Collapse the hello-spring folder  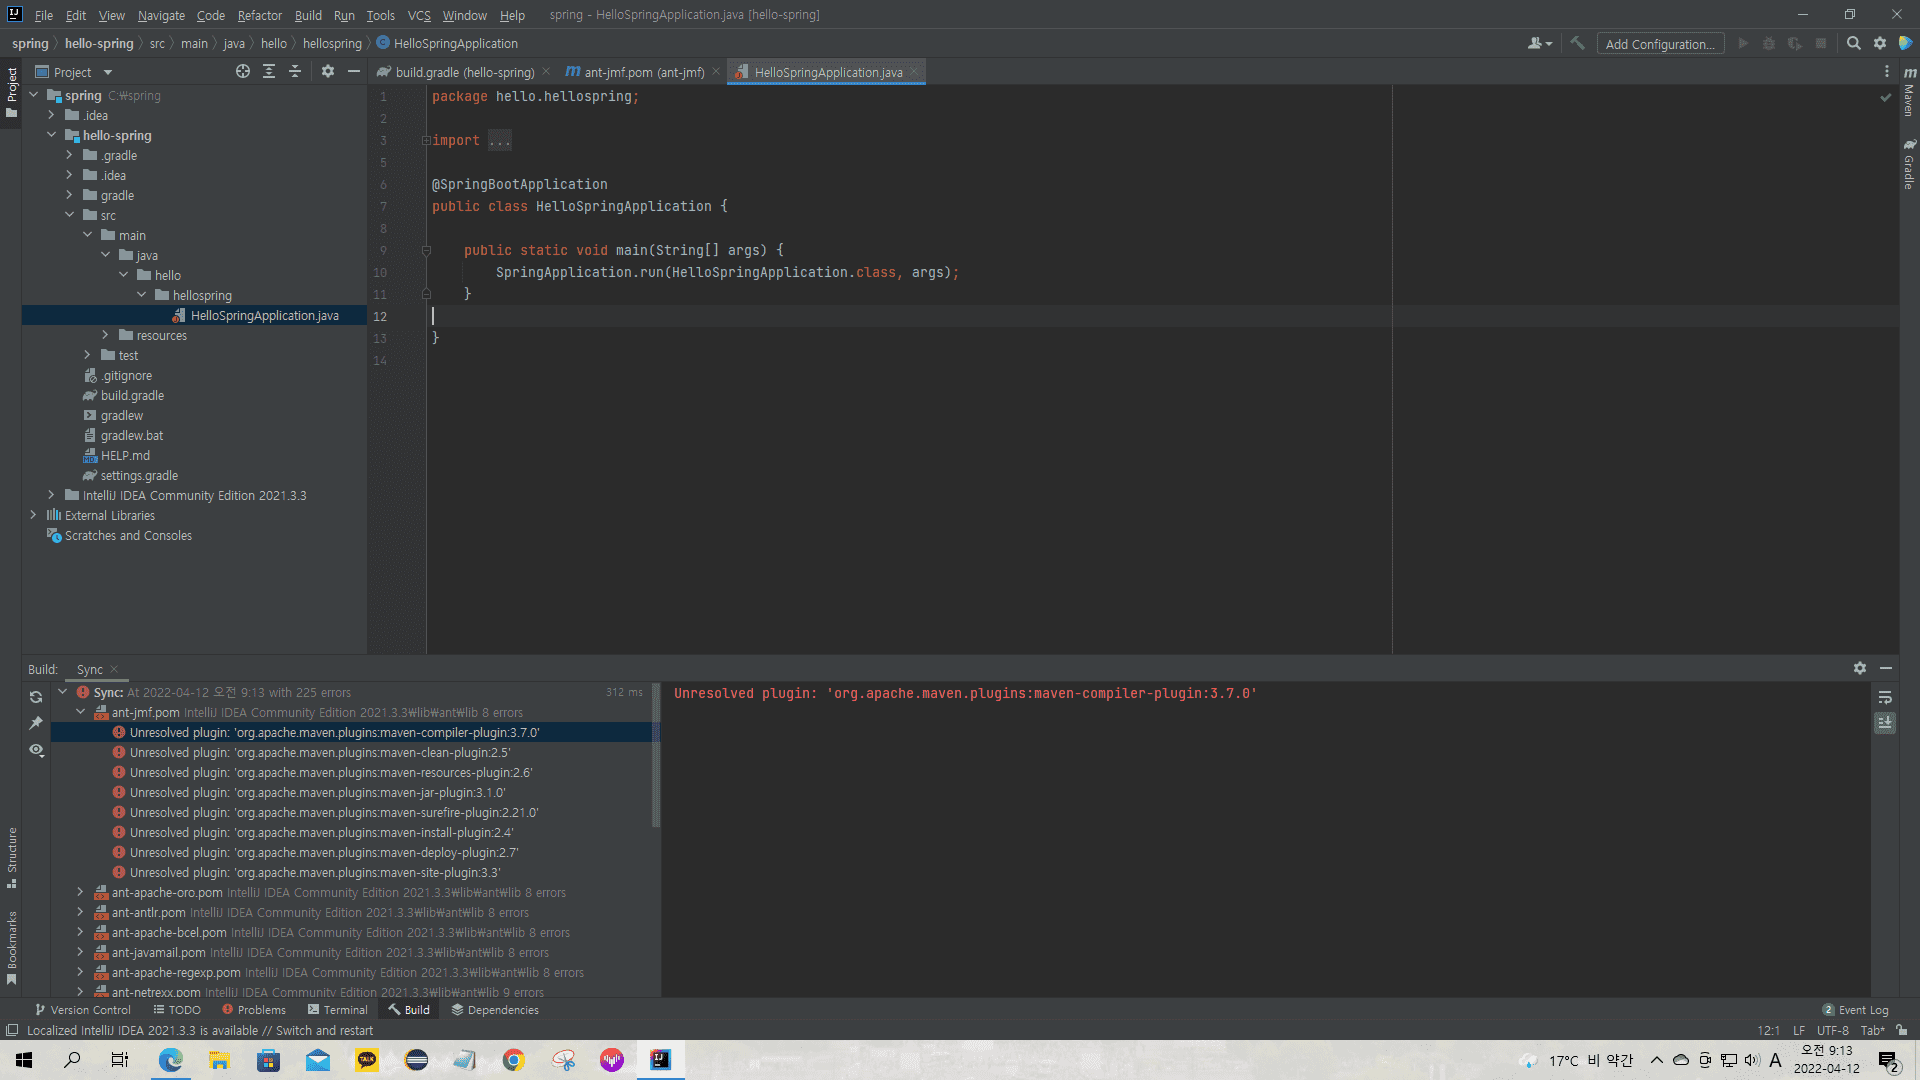coord(51,135)
